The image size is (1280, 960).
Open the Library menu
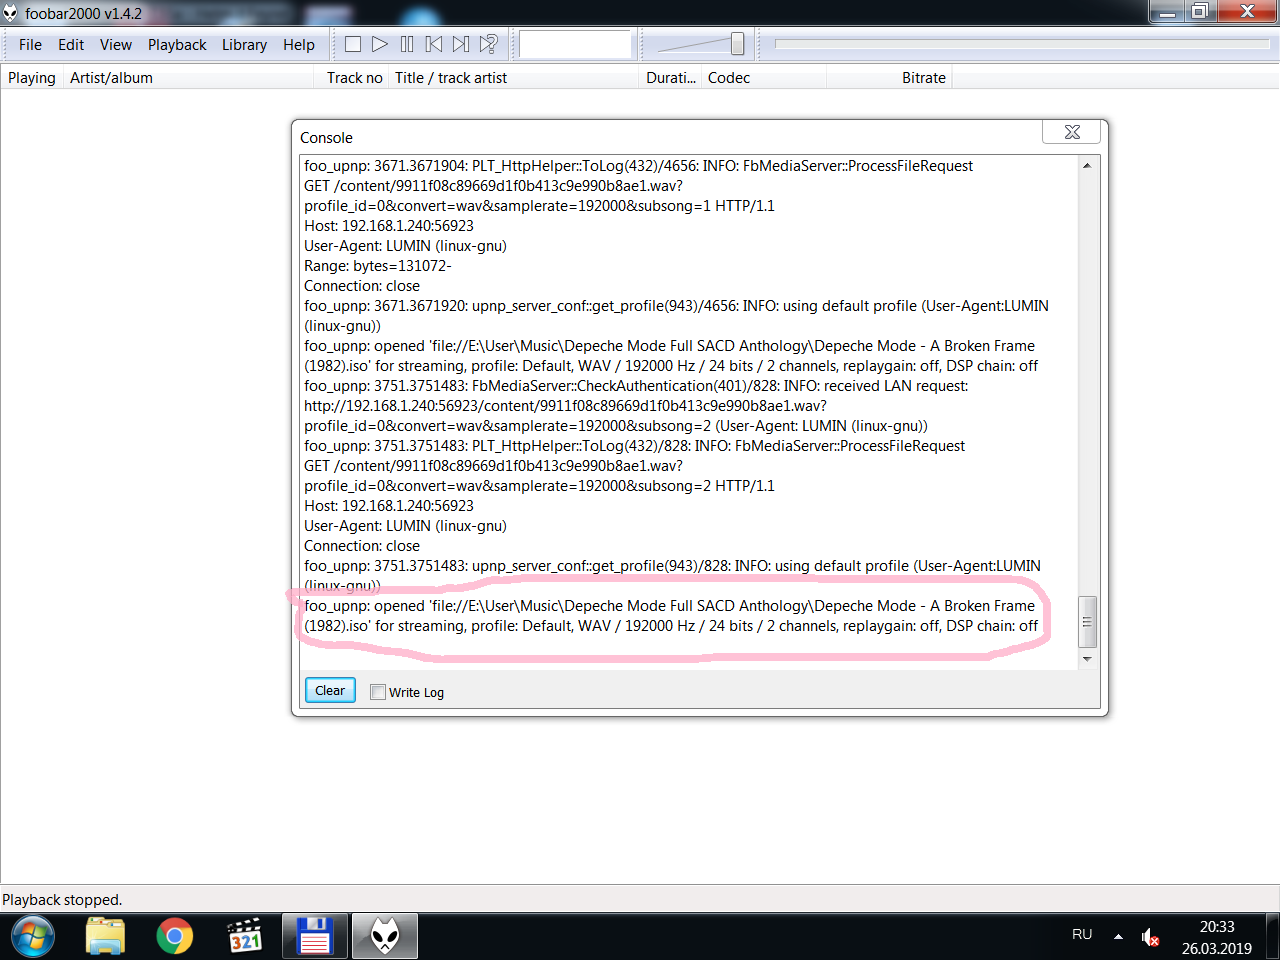coord(244,45)
